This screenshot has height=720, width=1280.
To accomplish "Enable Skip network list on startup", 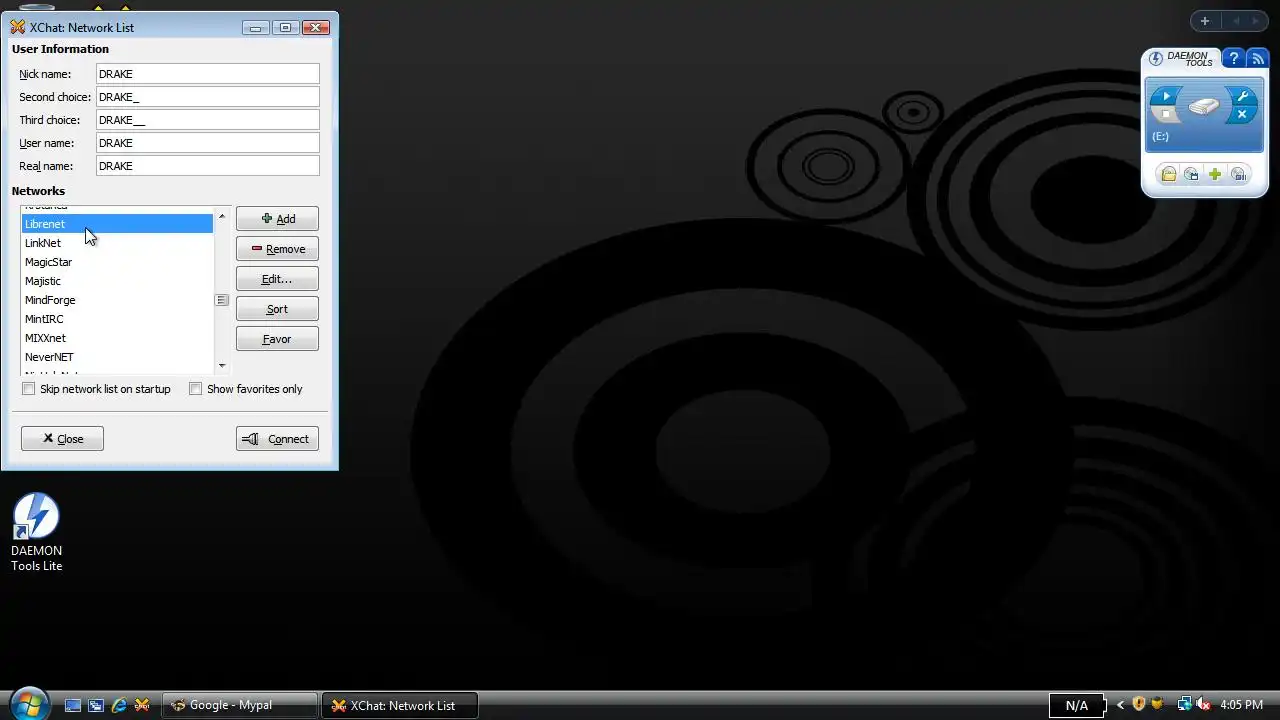I will pyautogui.click(x=29, y=389).
